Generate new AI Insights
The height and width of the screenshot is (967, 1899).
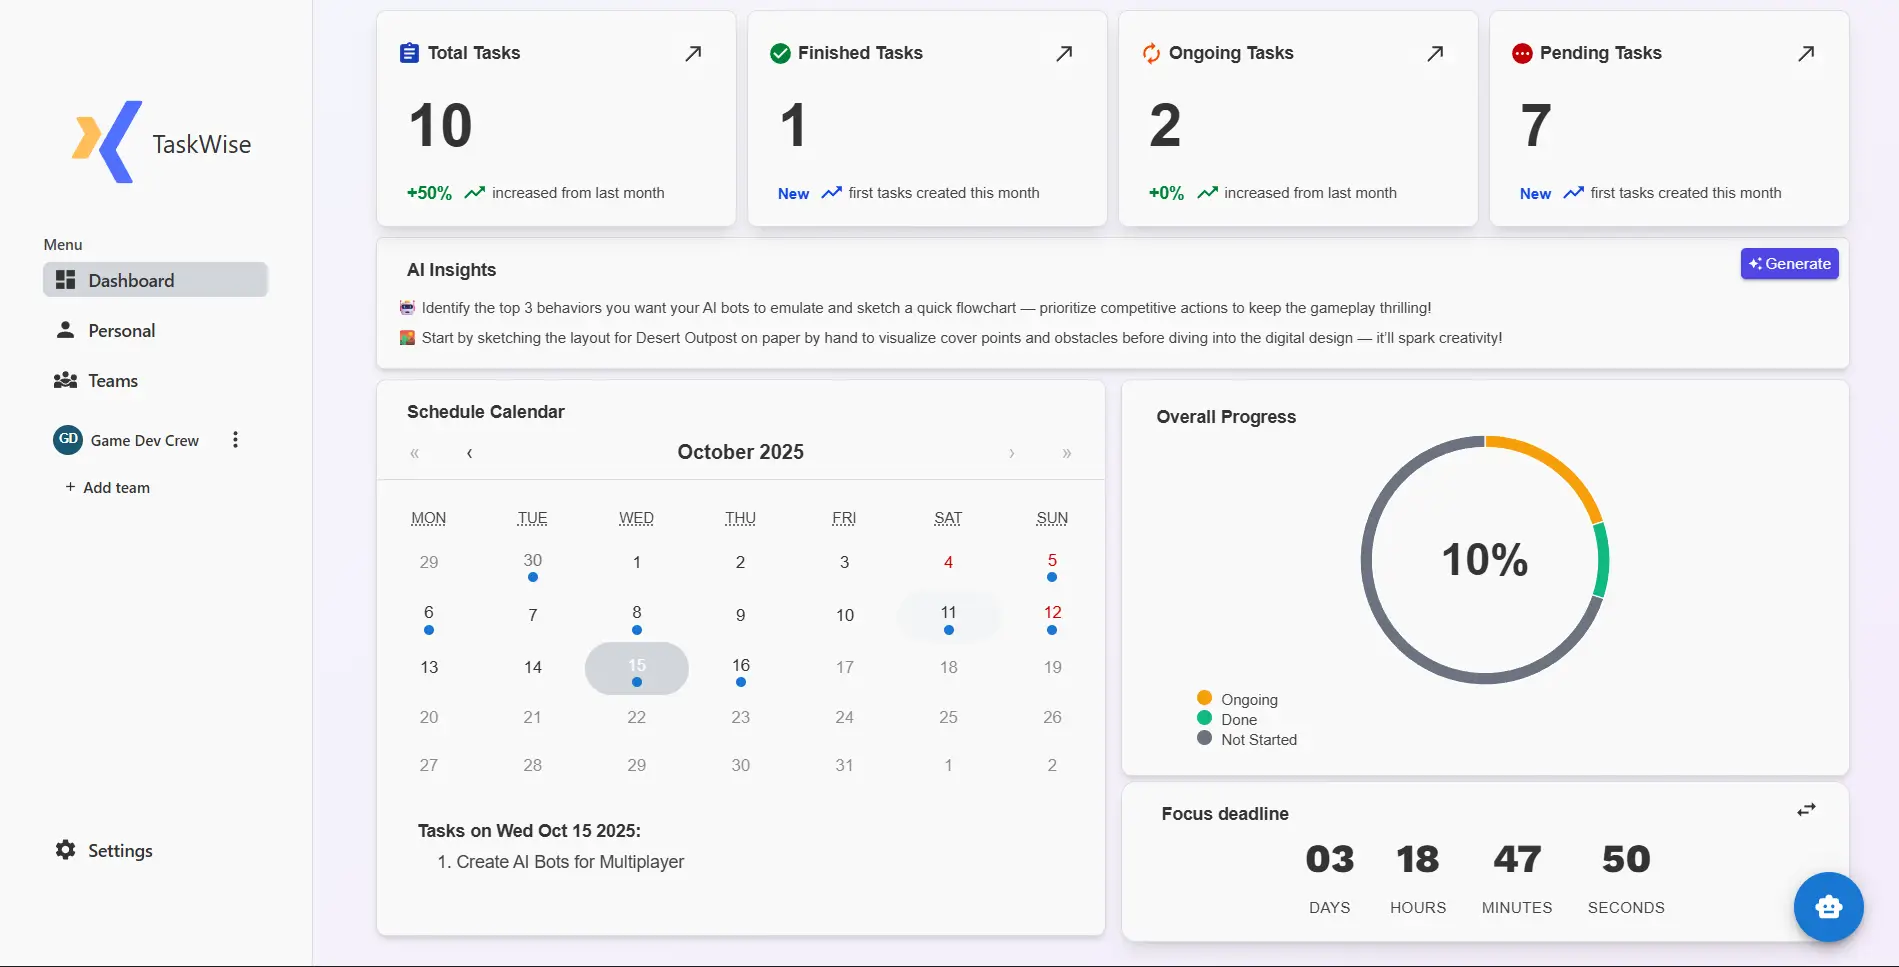[x=1789, y=264]
